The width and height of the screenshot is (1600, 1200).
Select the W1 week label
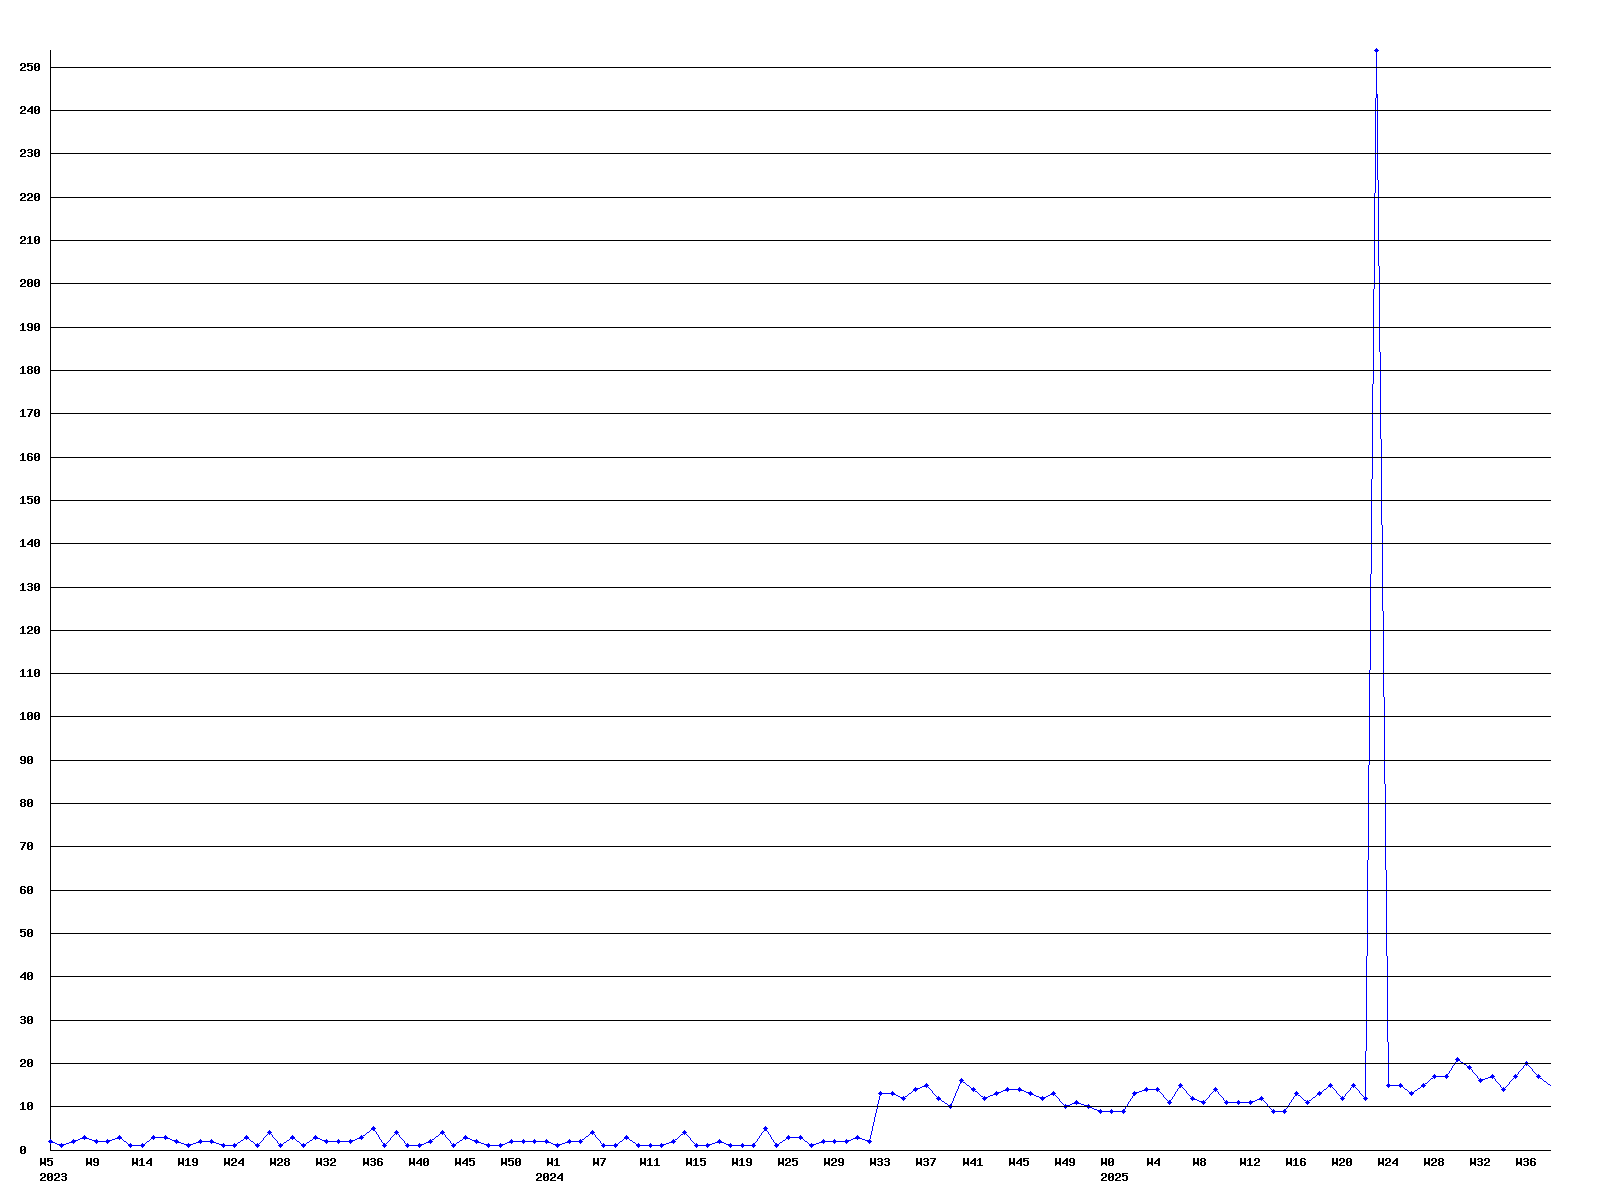(553, 1162)
